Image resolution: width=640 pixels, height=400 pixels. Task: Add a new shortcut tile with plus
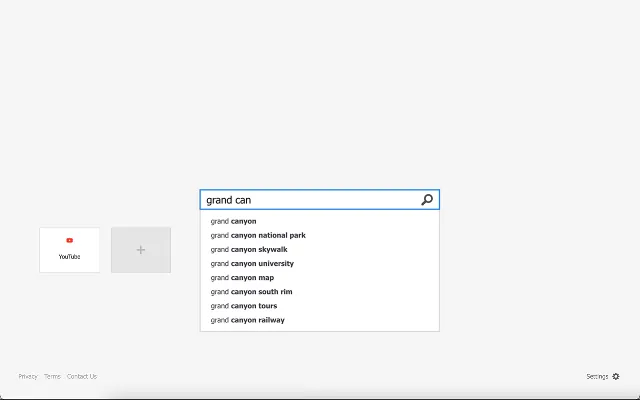(x=141, y=250)
